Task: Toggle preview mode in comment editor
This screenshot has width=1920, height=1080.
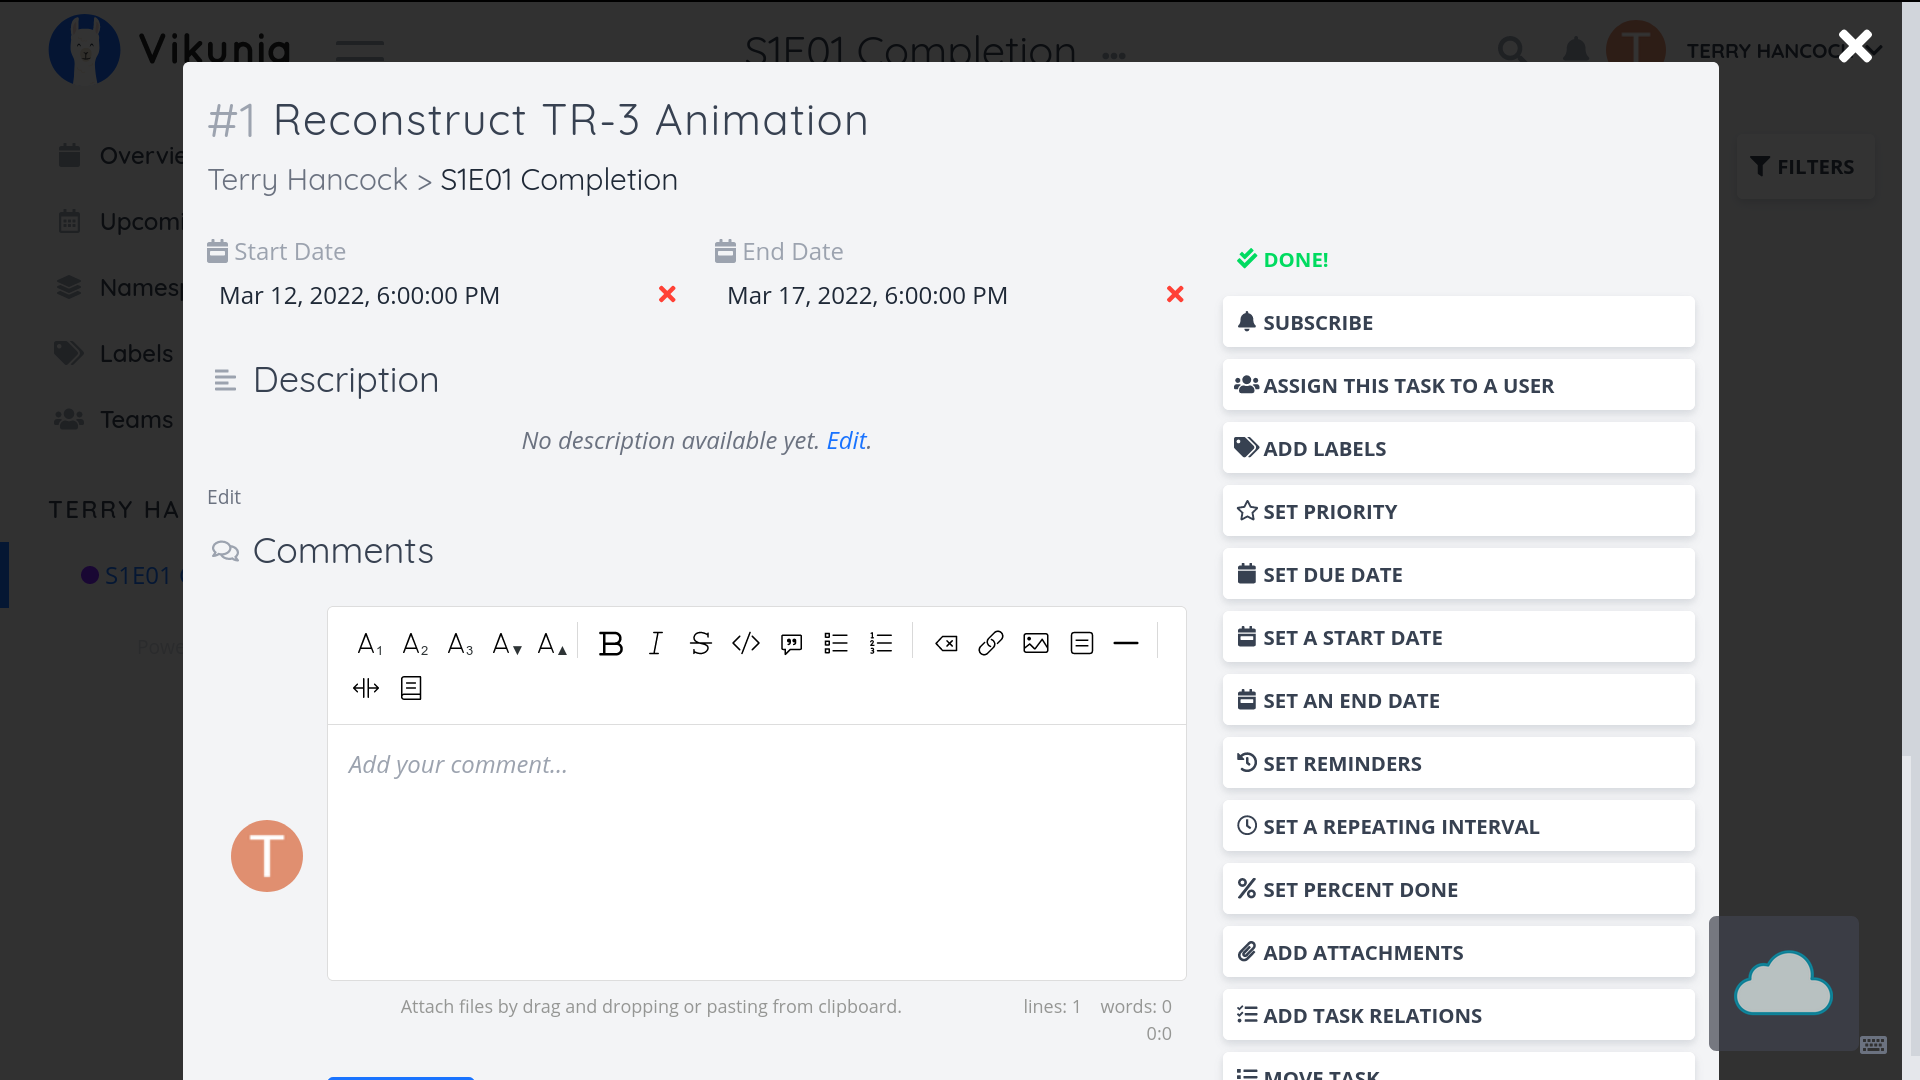Action: (x=411, y=688)
